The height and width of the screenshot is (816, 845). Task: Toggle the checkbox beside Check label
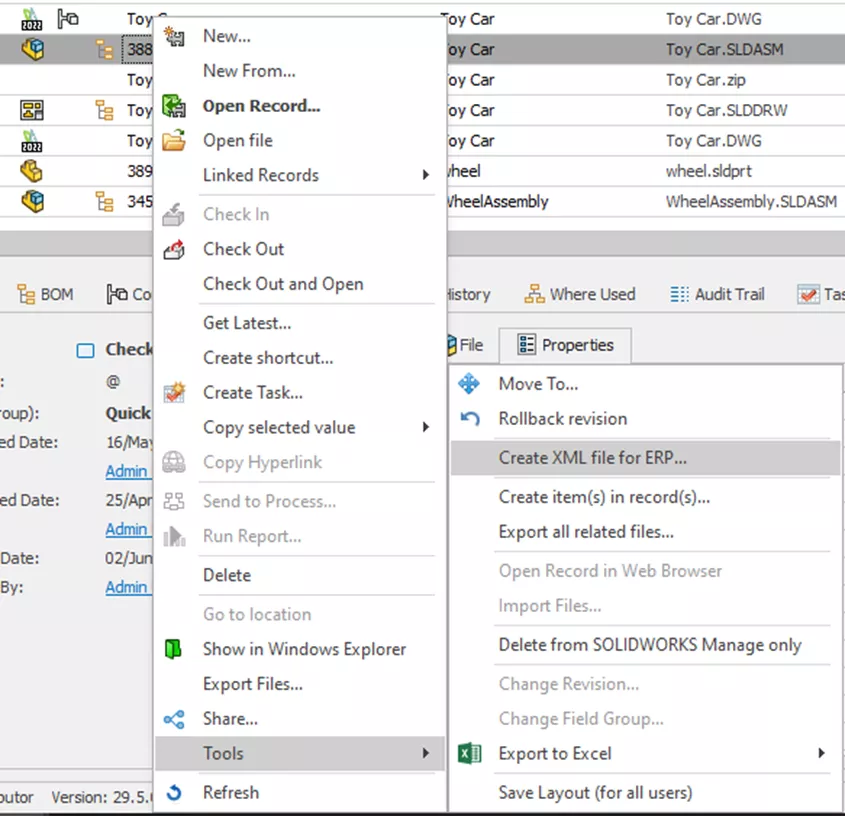click(86, 350)
